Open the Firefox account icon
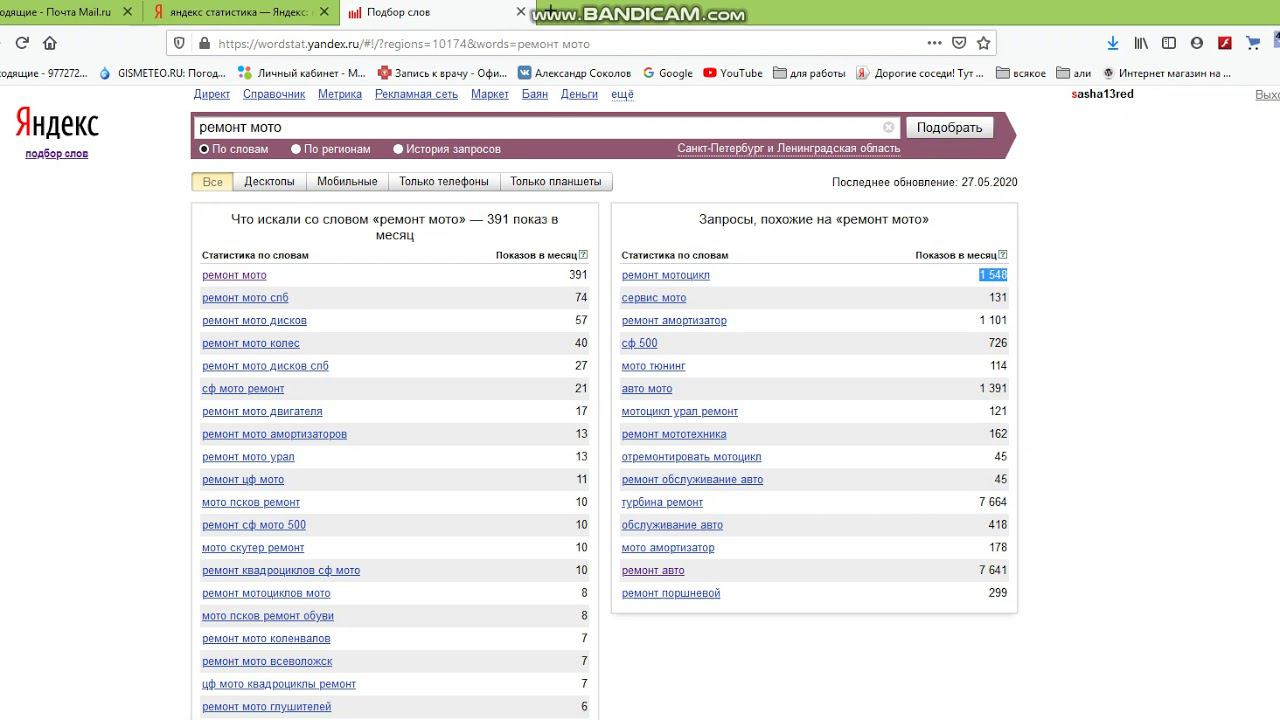 (x=1197, y=43)
